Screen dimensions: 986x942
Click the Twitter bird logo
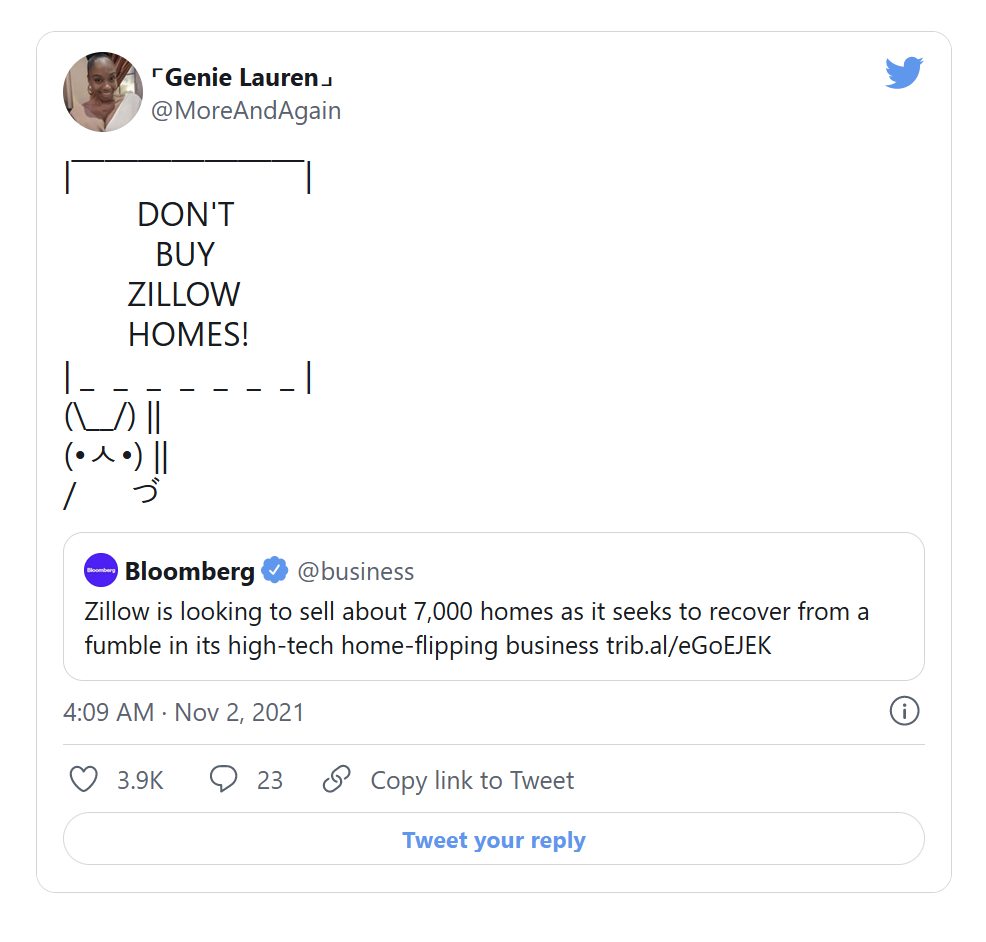[x=903, y=73]
